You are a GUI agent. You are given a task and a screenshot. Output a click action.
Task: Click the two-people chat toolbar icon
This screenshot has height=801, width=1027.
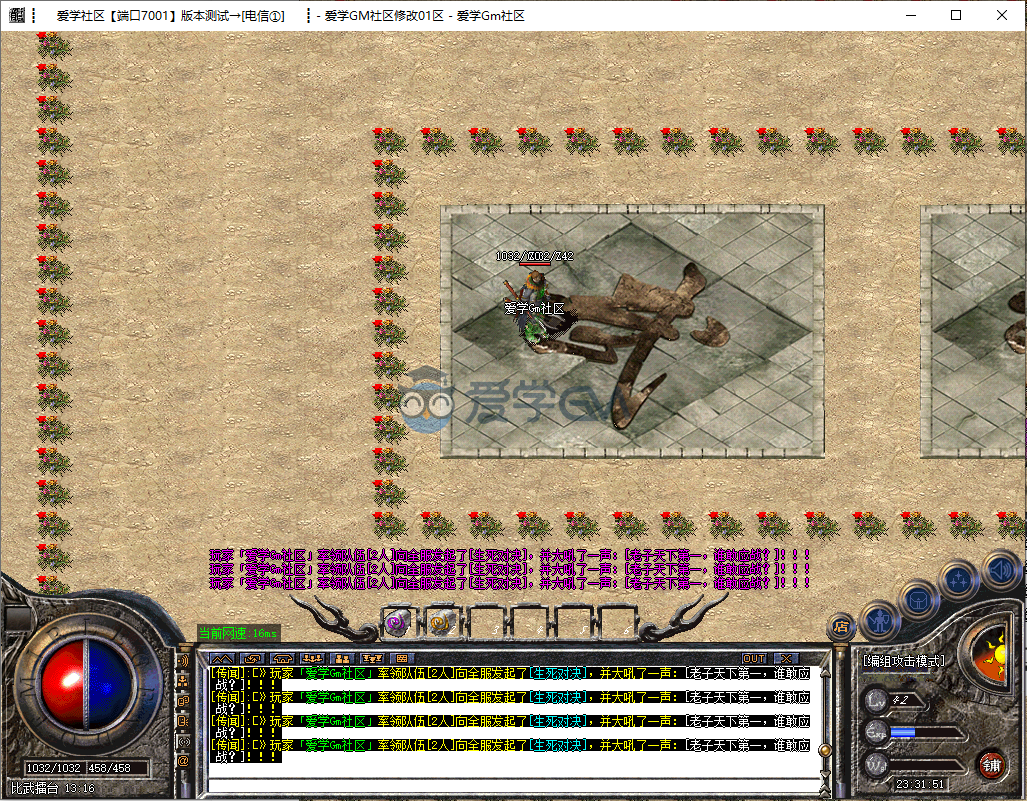(342, 658)
